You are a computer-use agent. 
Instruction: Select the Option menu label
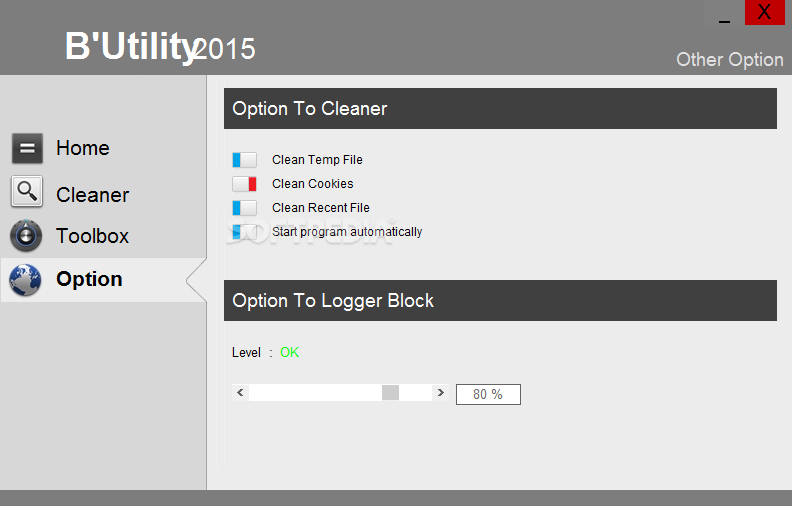(89, 279)
